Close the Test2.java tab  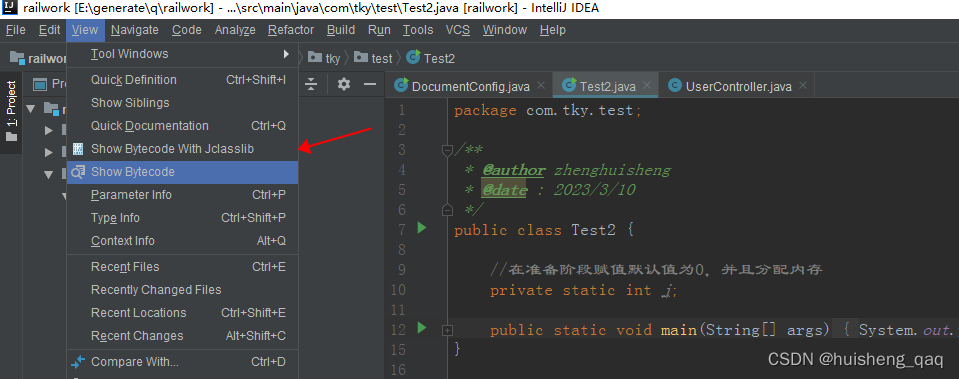[647, 86]
